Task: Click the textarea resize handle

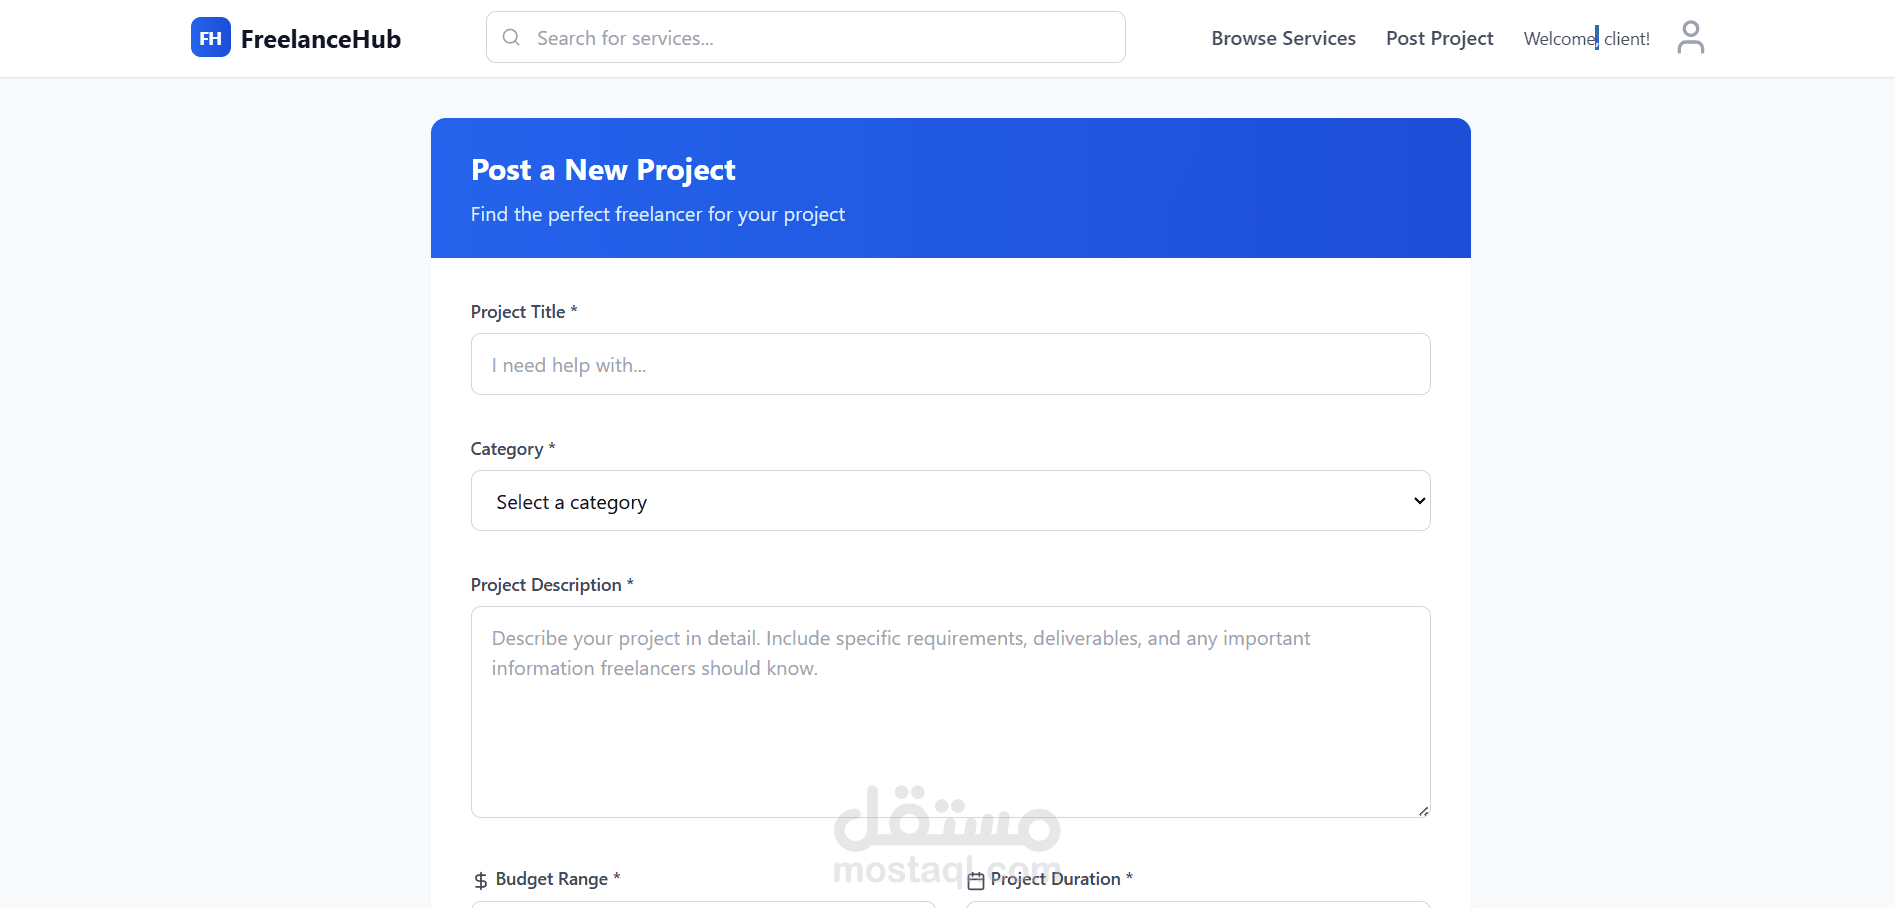Action: pyautogui.click(x=1423, y=811)
